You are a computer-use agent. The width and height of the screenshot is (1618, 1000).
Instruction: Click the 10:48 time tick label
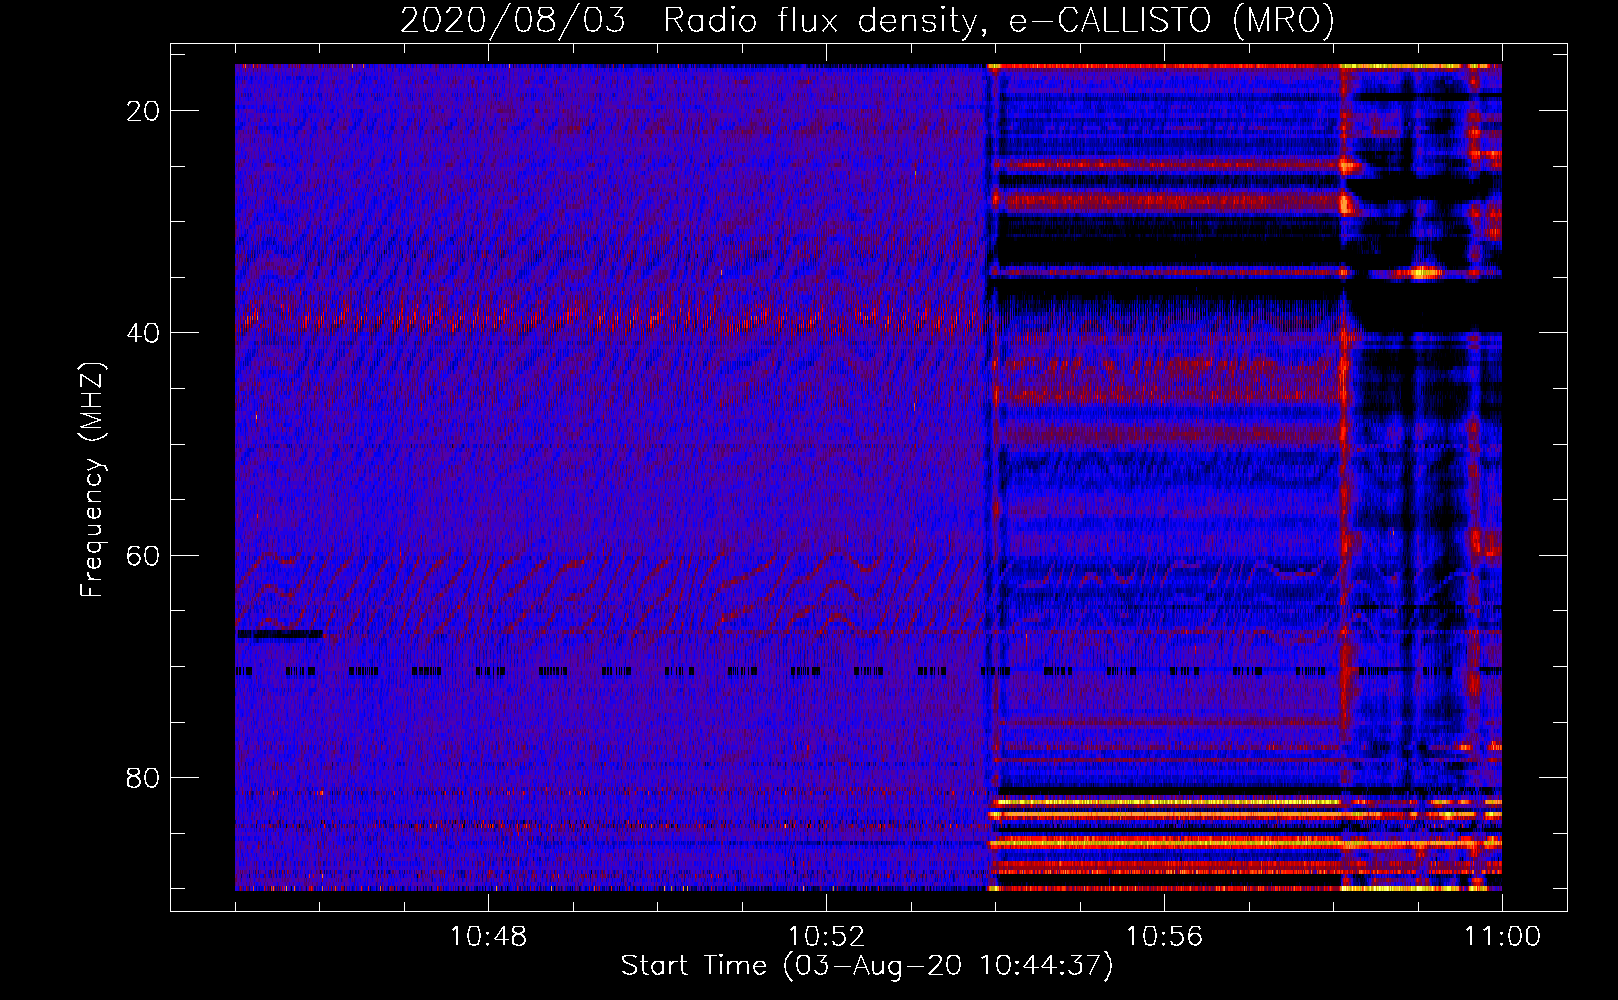point(488,937)
